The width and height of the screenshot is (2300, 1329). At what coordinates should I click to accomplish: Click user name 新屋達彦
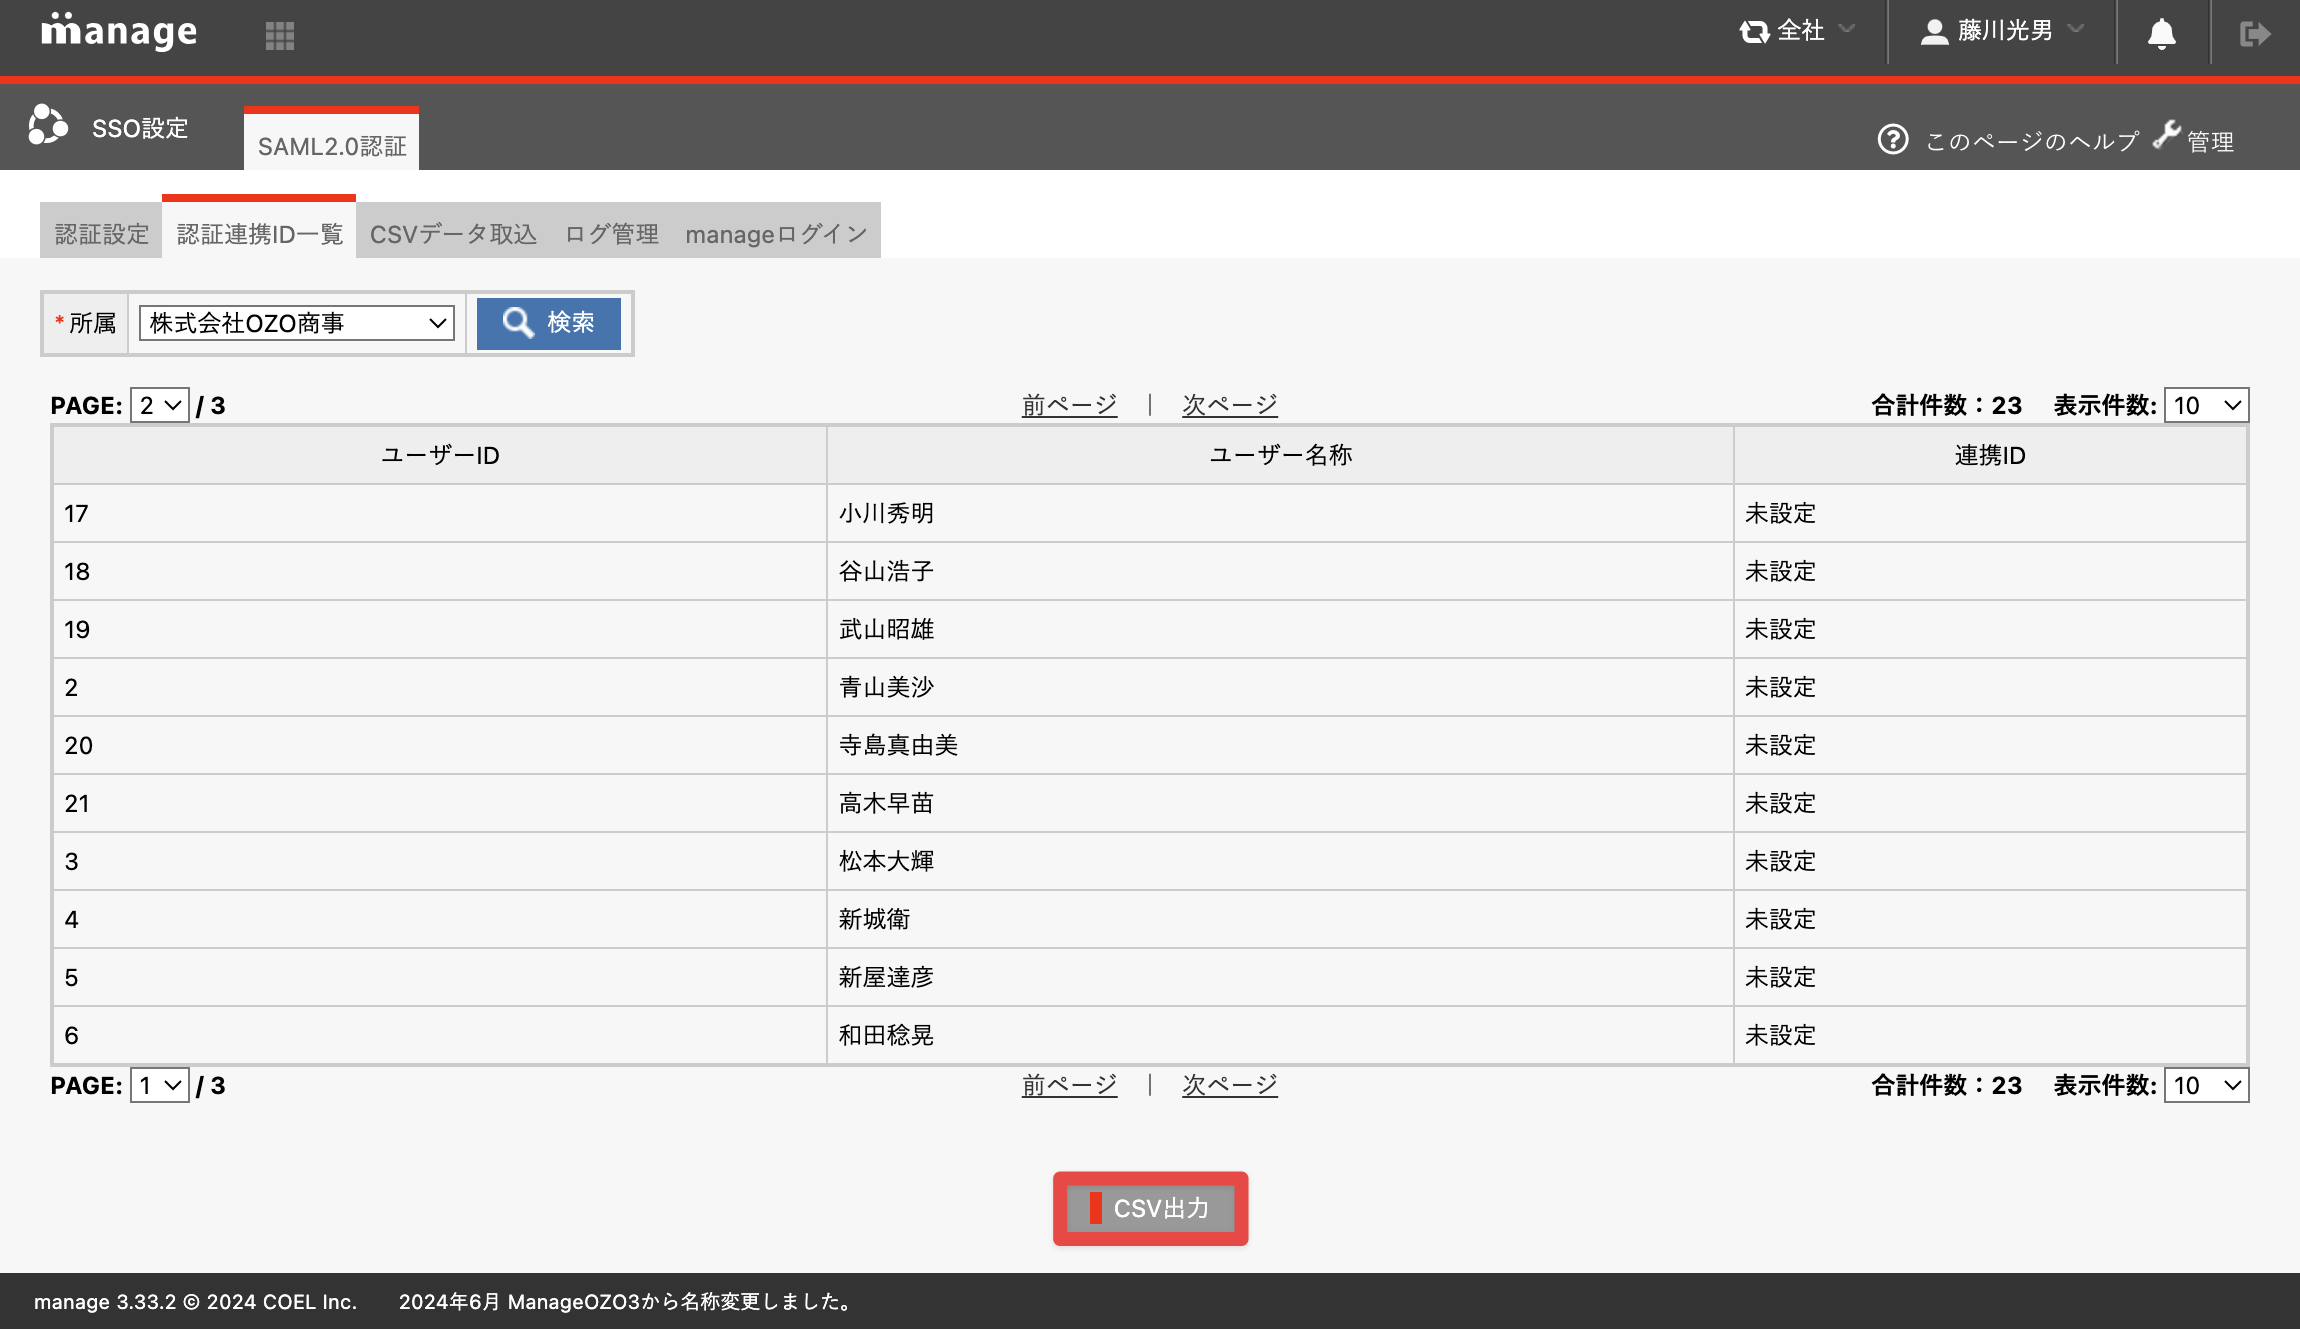click(x=886, y=978)
